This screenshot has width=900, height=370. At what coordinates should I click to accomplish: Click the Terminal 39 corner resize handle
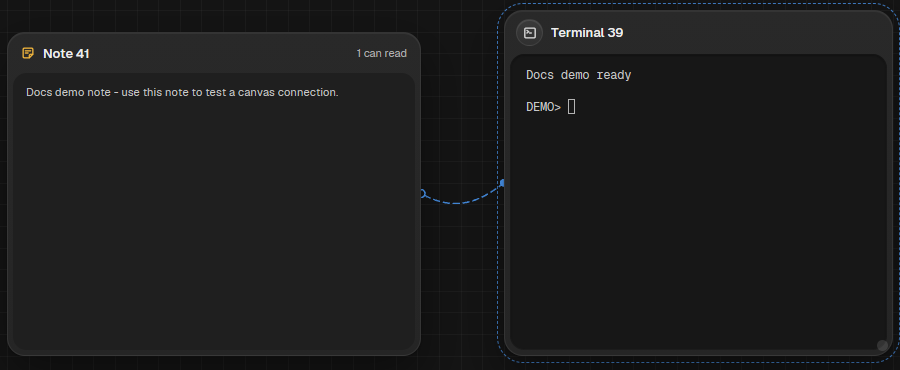click(x=882, y=345)
